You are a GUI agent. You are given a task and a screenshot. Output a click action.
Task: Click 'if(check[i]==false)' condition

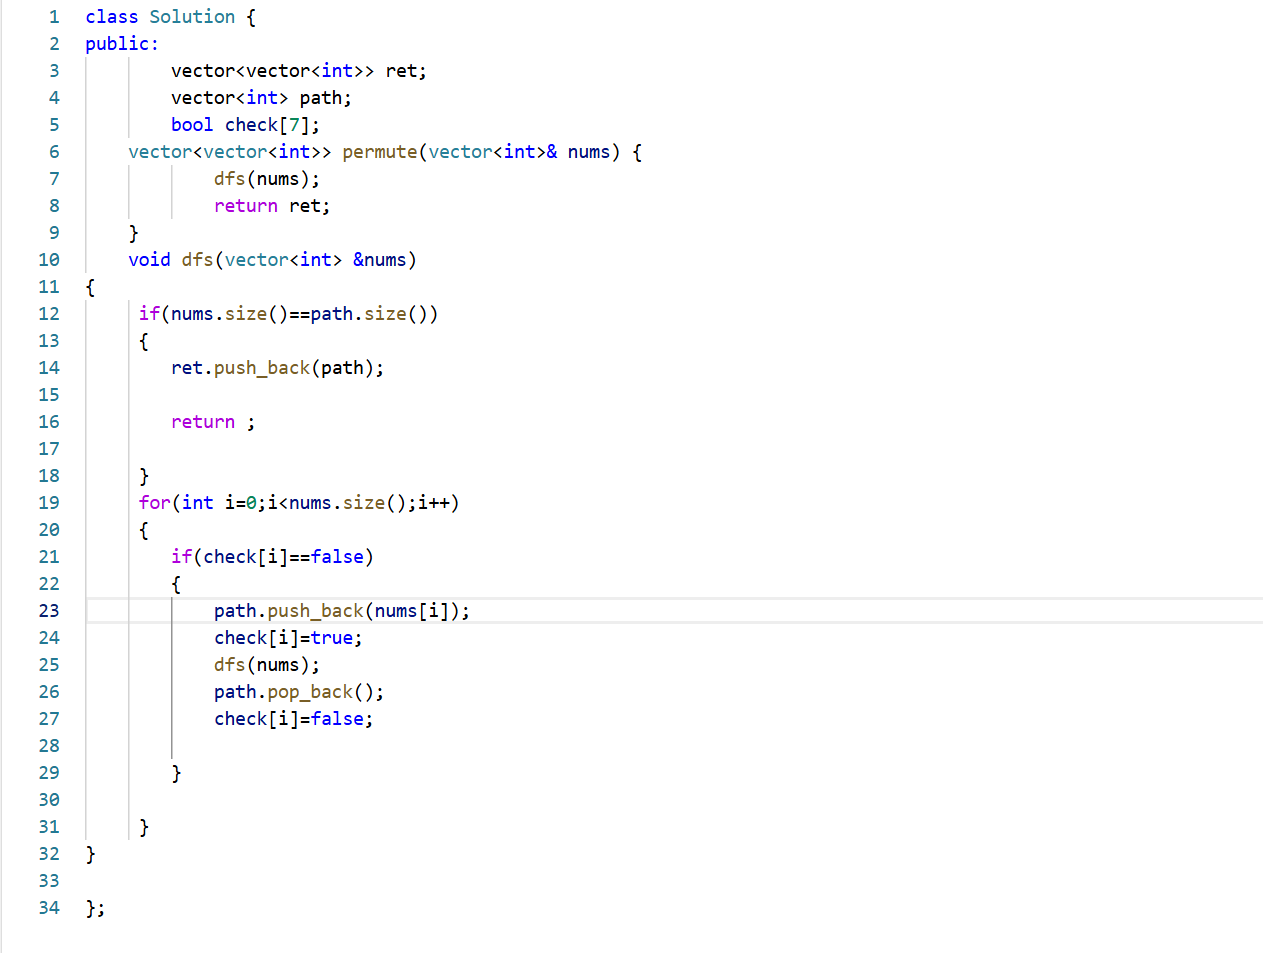(x=272, y=557)
